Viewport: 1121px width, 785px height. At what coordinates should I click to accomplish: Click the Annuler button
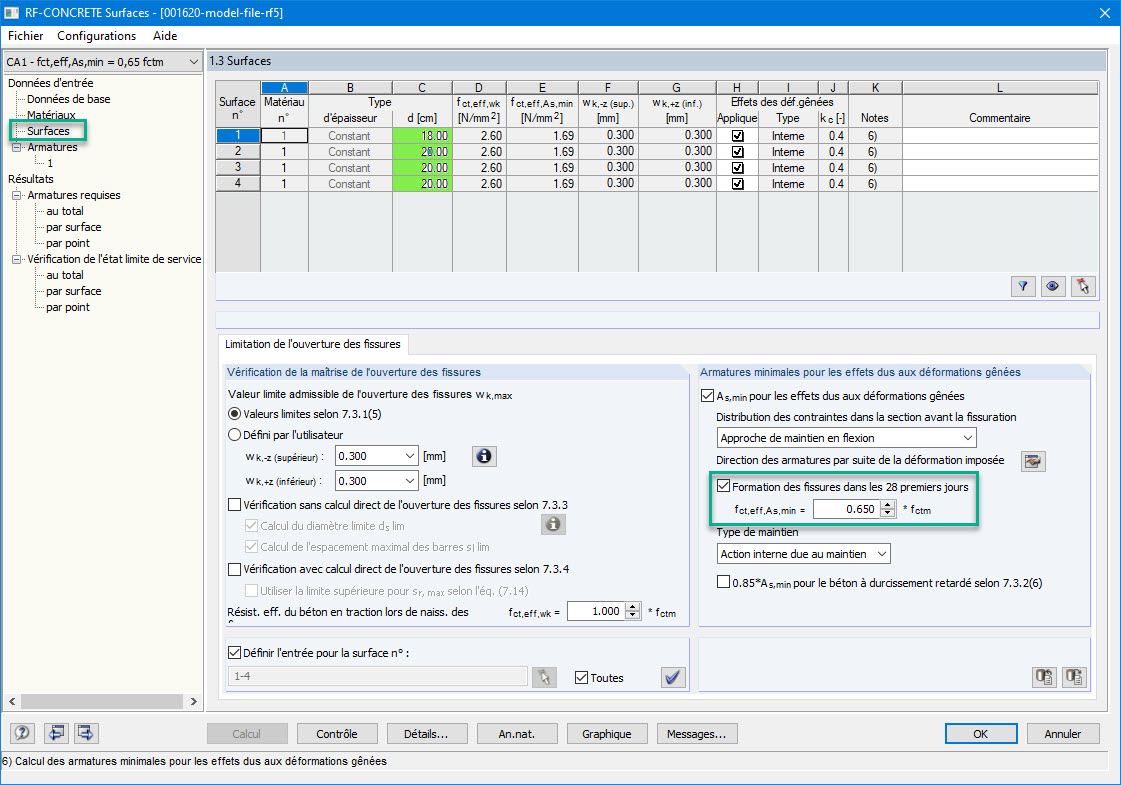point(1062,734)
